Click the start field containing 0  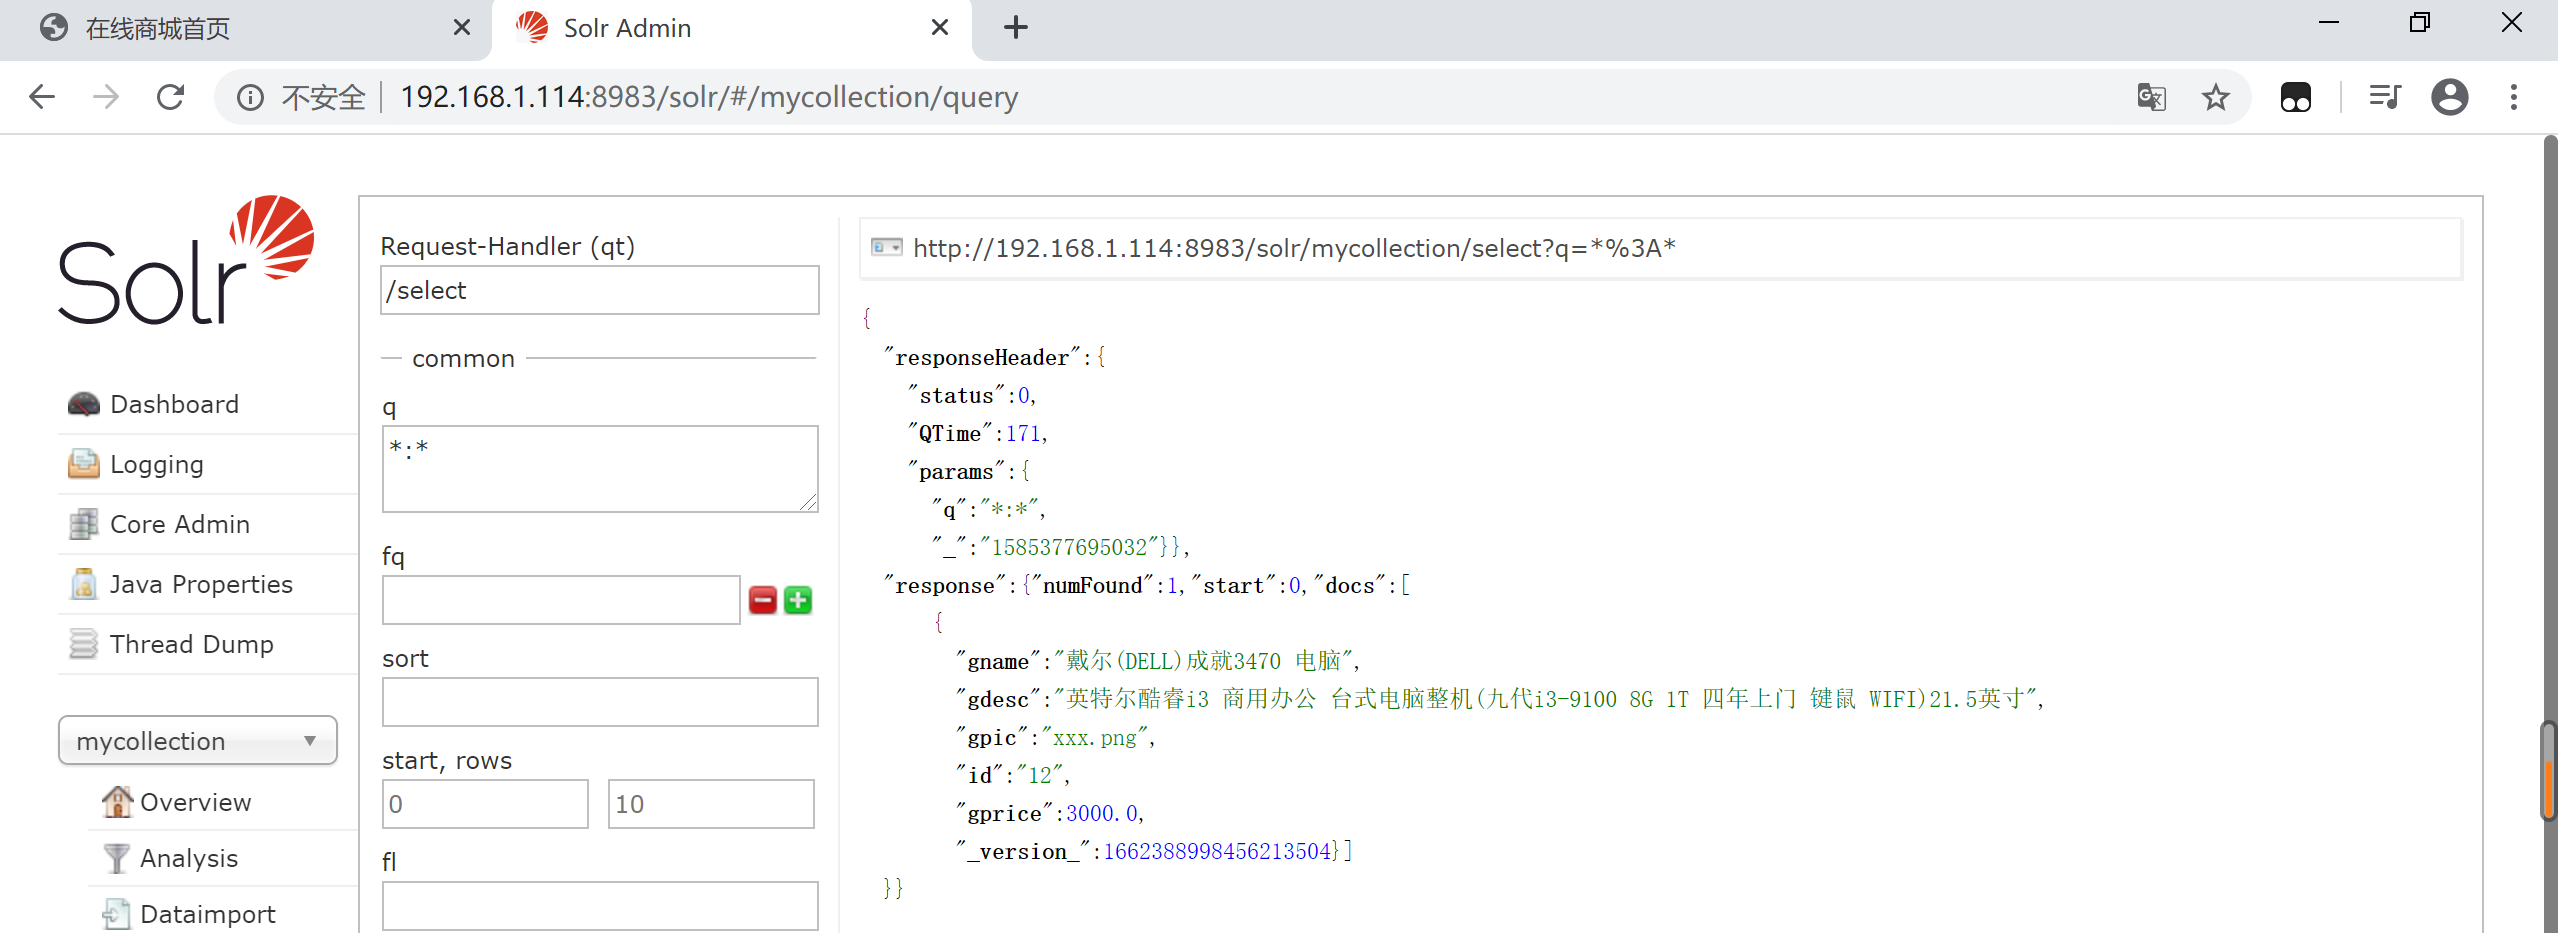(485, 804)
